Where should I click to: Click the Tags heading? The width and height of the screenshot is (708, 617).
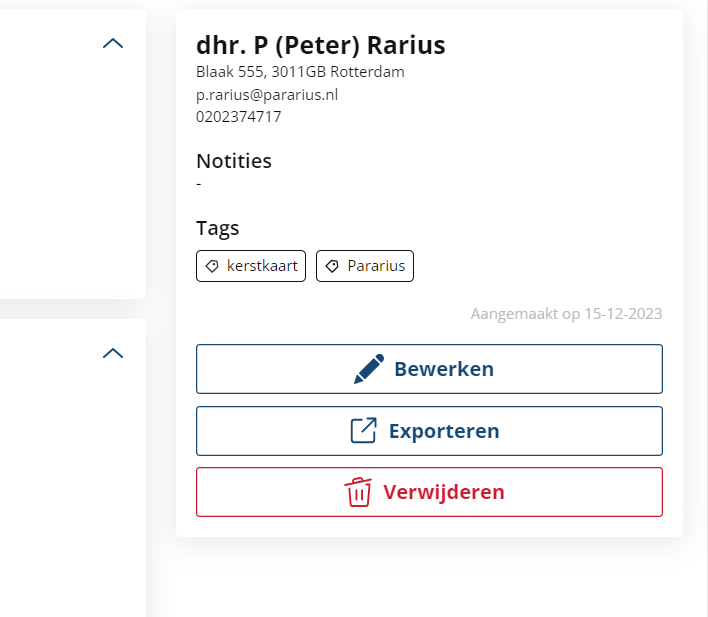coord(218,229)
